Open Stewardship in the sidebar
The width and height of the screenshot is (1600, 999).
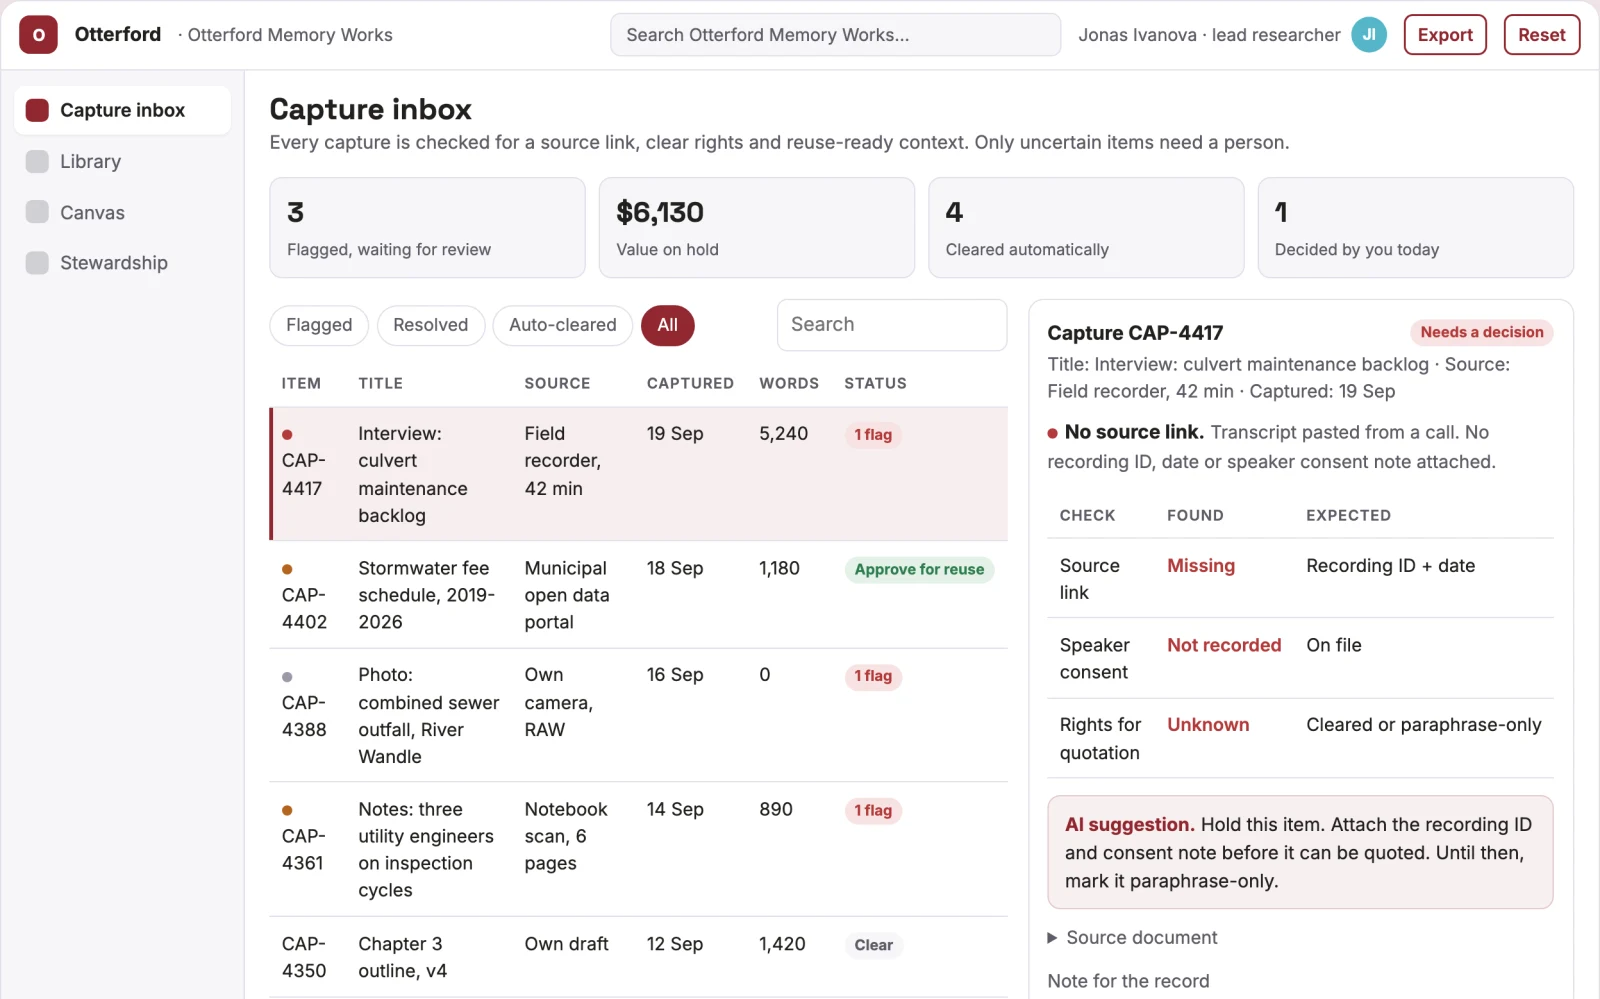pyautogui.click(x=122, y=263)
